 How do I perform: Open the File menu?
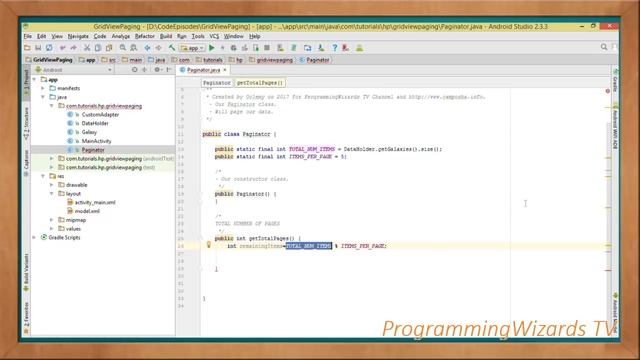point(28,36)
